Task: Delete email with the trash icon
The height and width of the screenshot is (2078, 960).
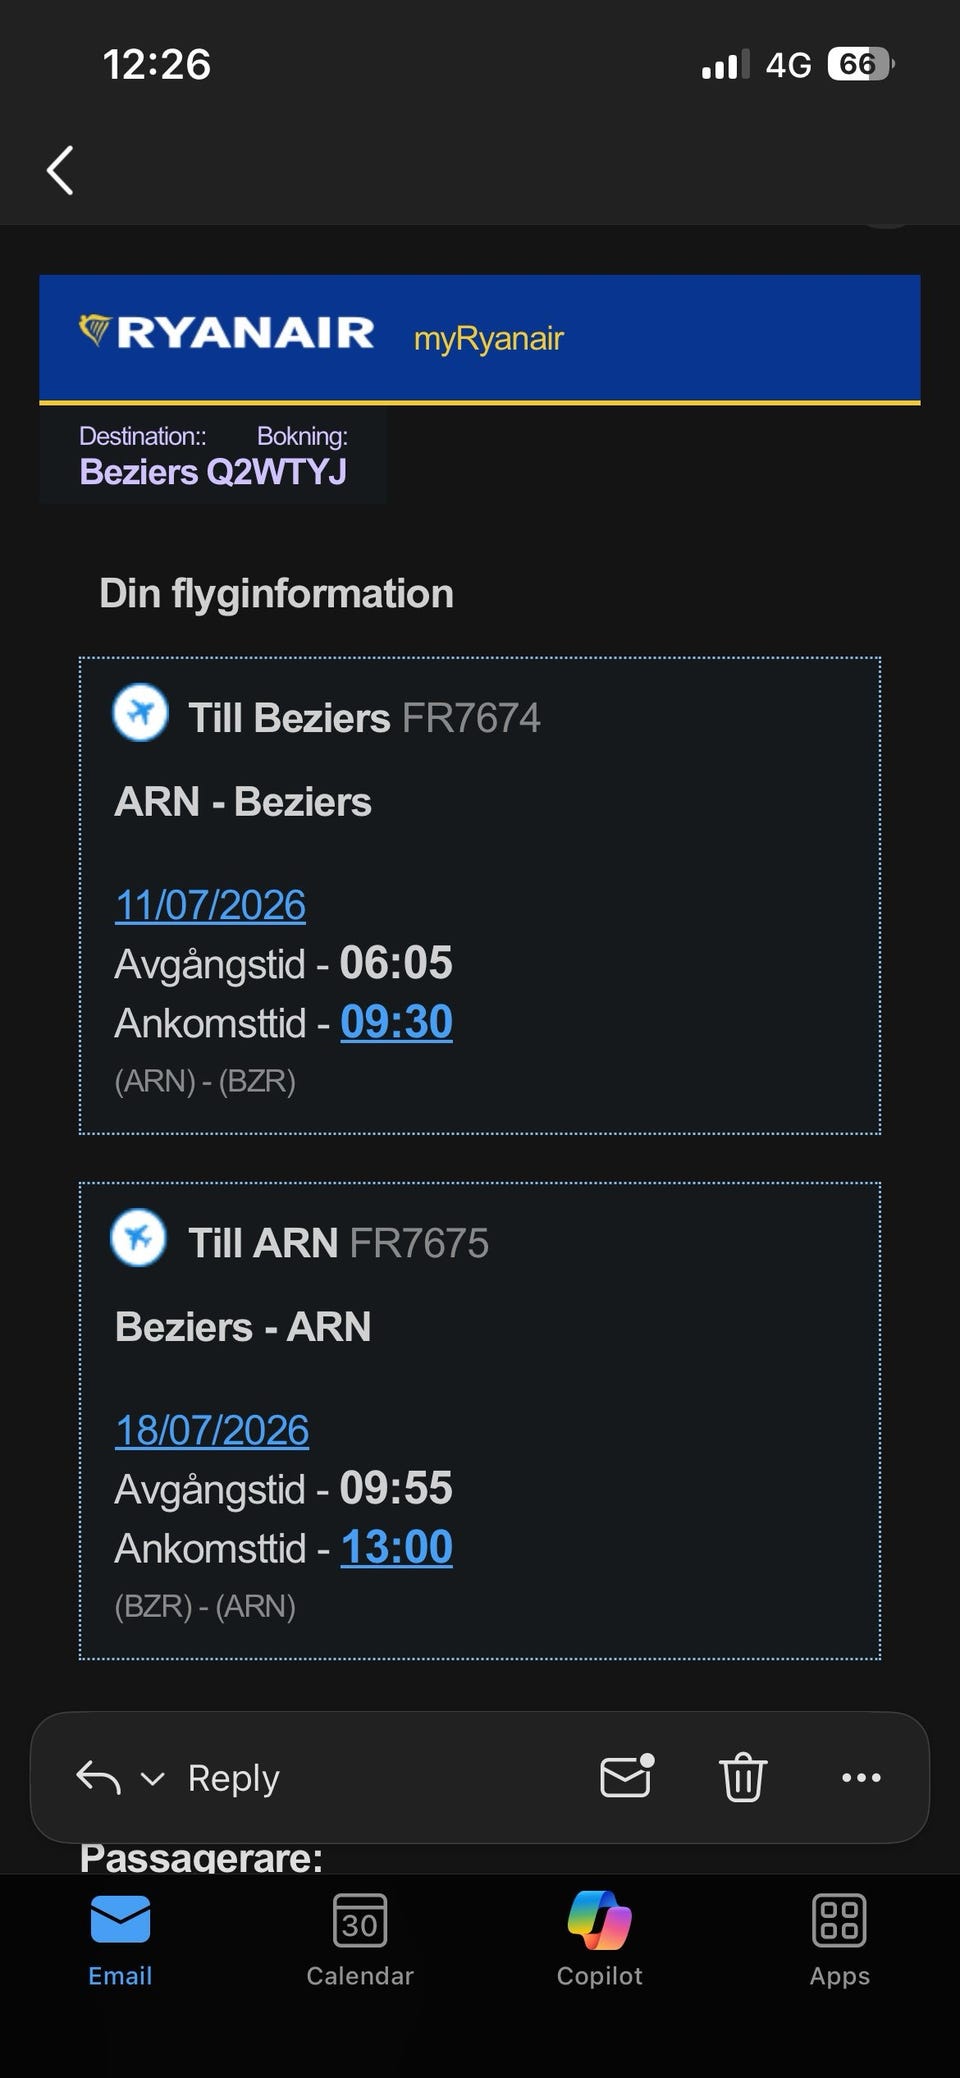Action: 743,1777
